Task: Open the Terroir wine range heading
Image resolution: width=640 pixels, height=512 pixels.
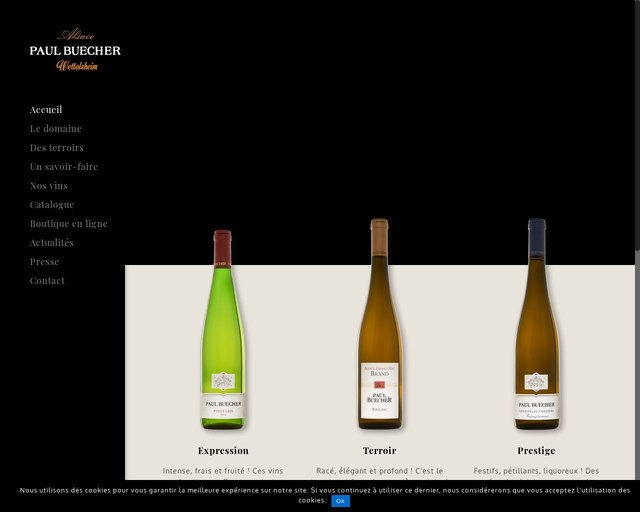Action: (x=380, y=450)
